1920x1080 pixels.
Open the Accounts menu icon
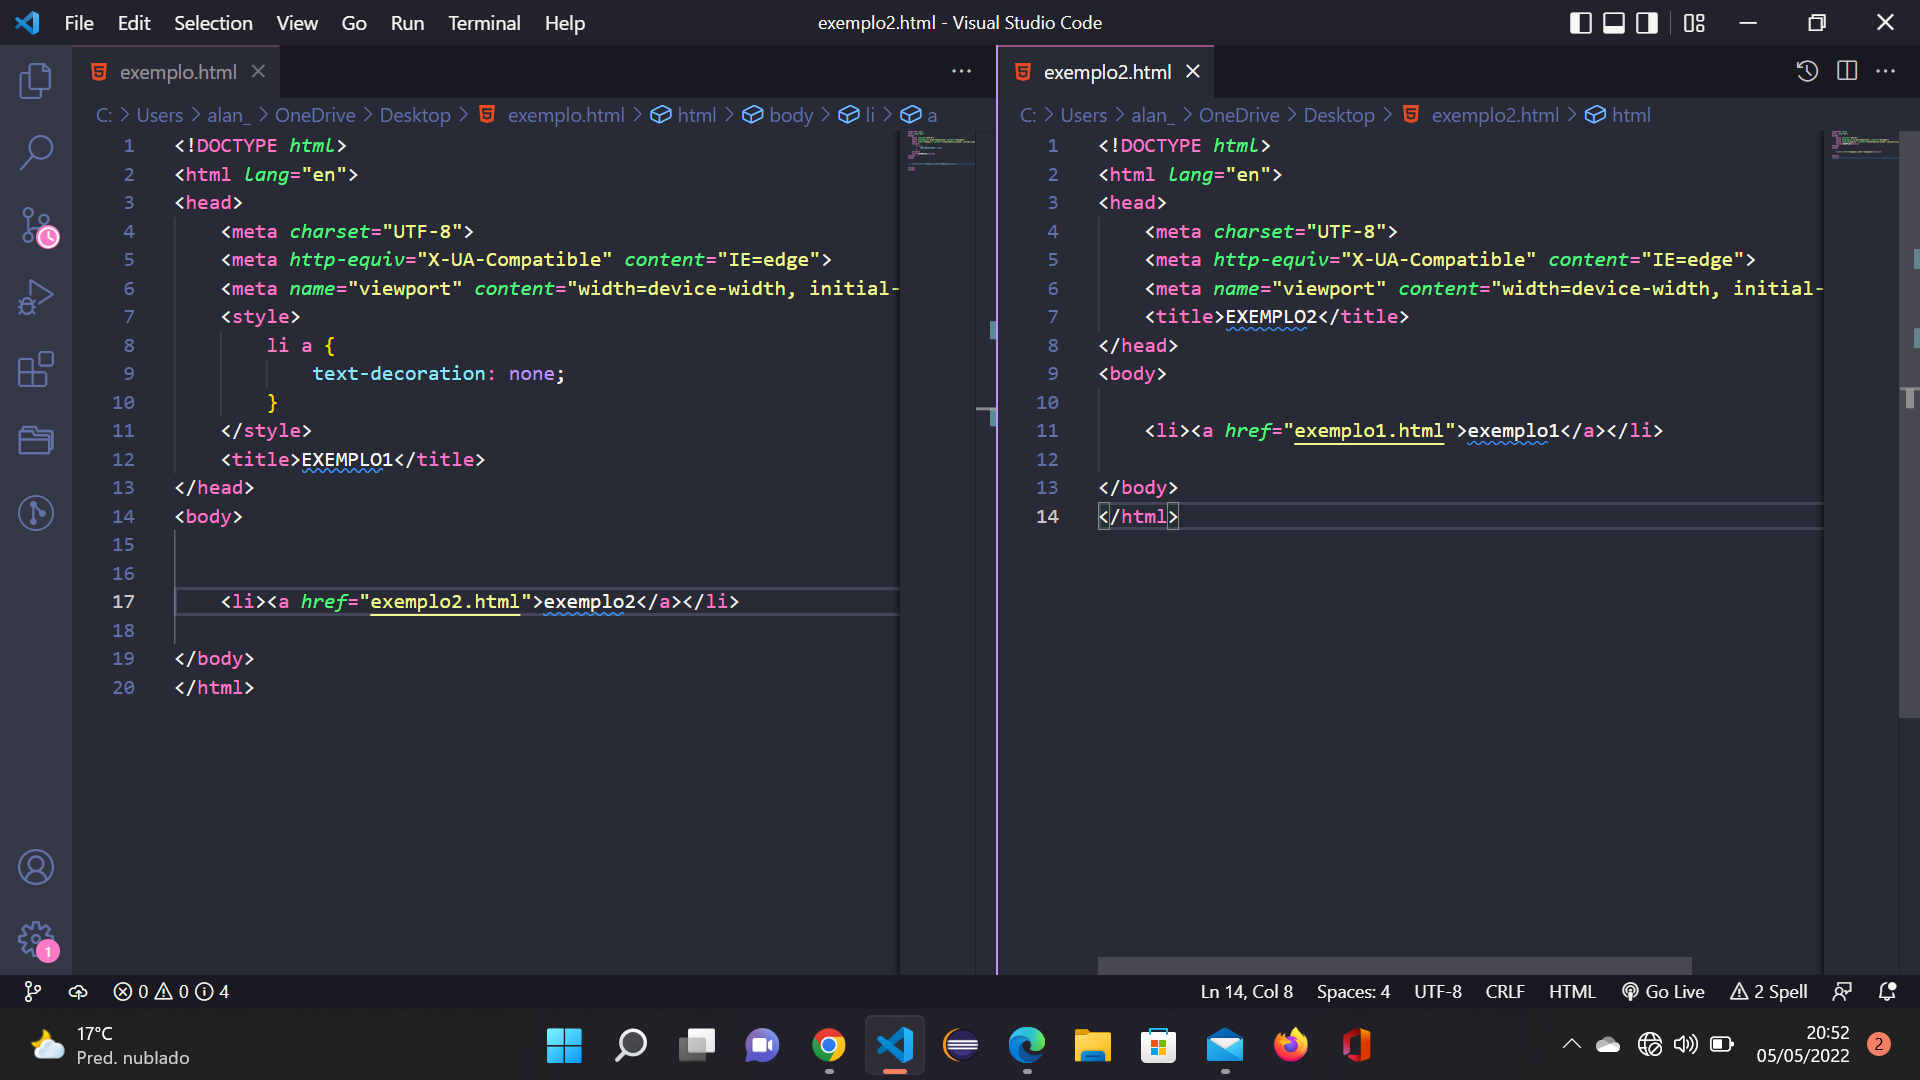(x=36, y=867)
